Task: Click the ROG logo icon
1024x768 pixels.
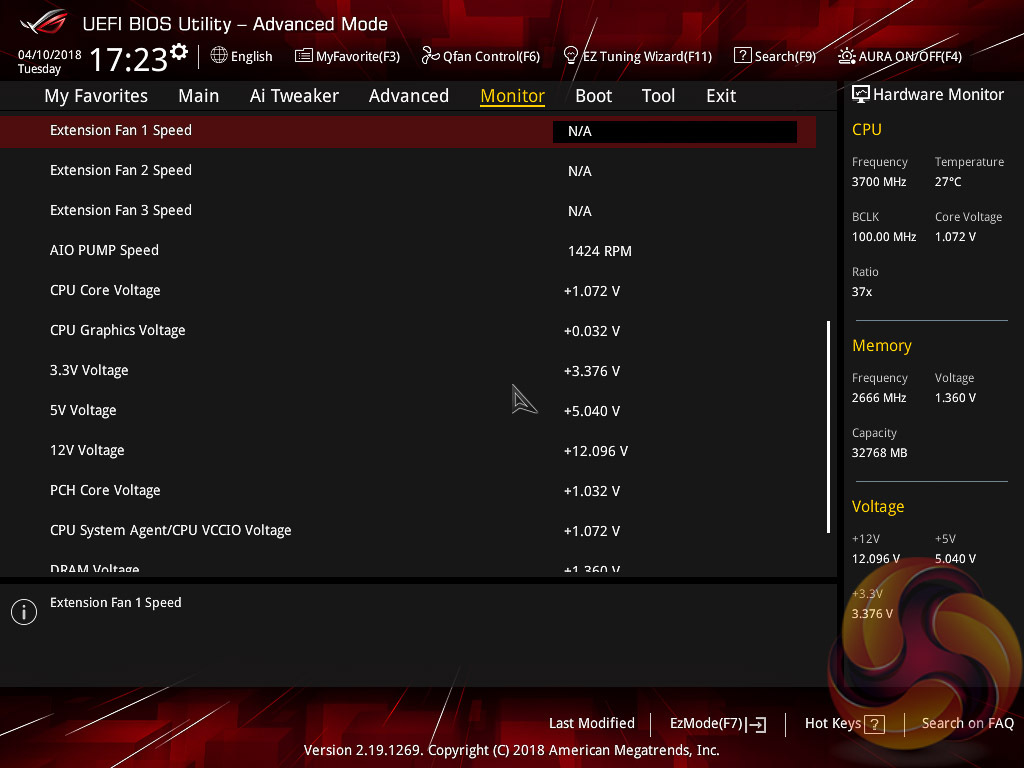Action: click(43, 22)
